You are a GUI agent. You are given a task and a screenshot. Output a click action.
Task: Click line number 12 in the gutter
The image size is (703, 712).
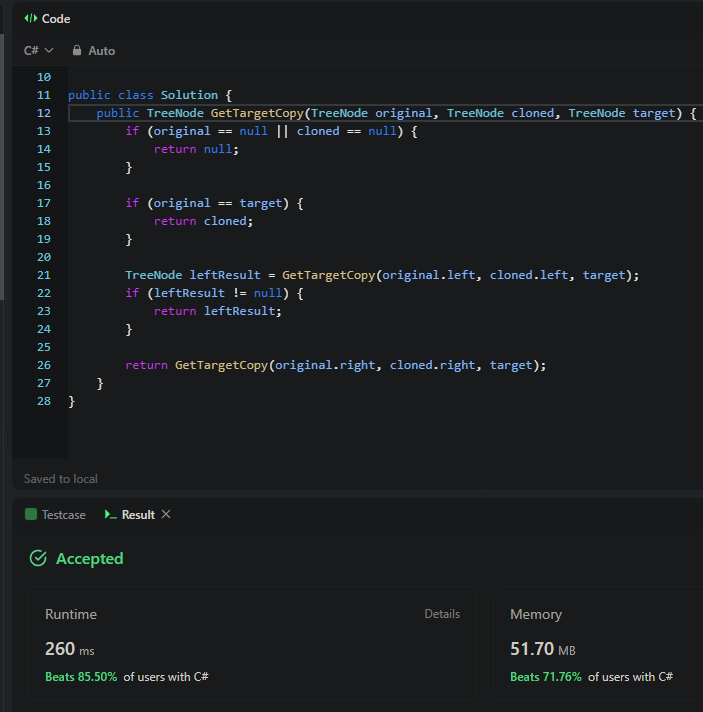(43, 113)
